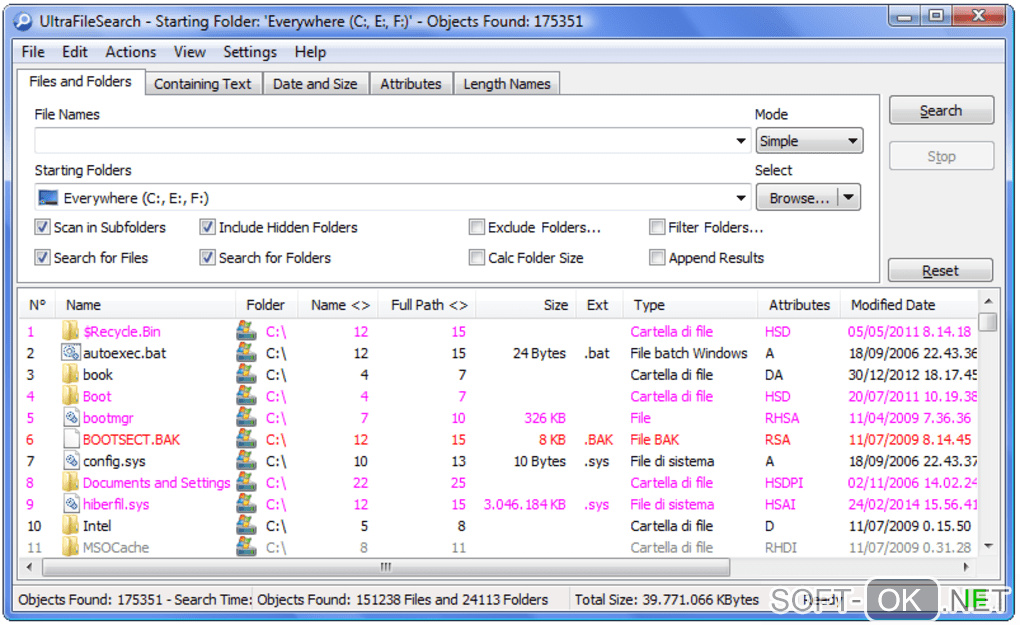Click the bootmgr file icon
The height and width of the screenshot is (625, 1020).
(70, 417)
